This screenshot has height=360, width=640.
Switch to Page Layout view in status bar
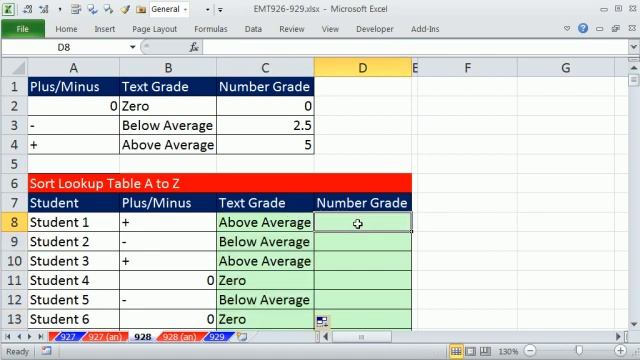[x=471, y=351]
